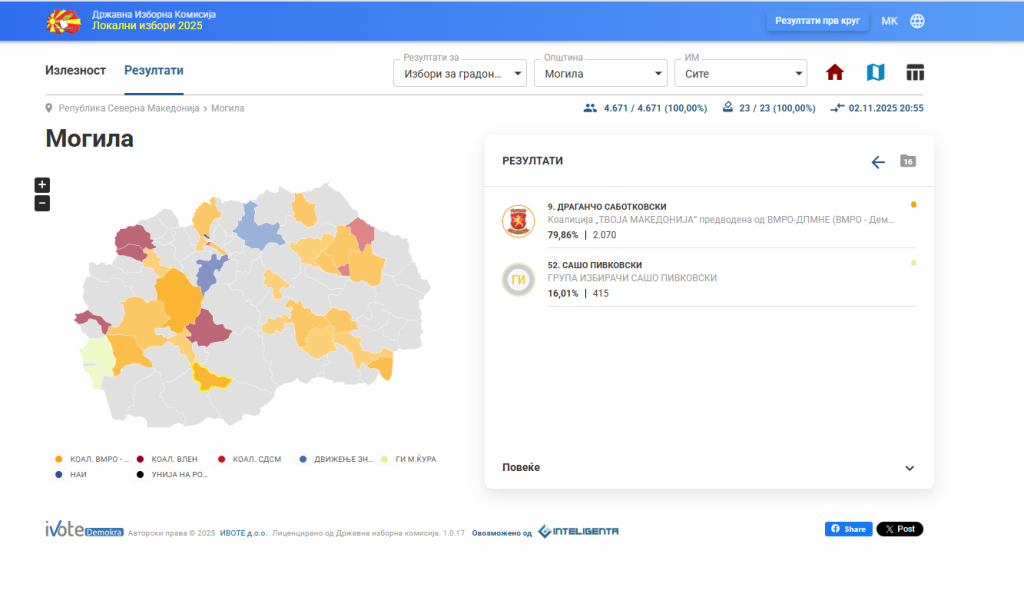Open the 'Резултати за' election type dropdown

pos(461,73)
